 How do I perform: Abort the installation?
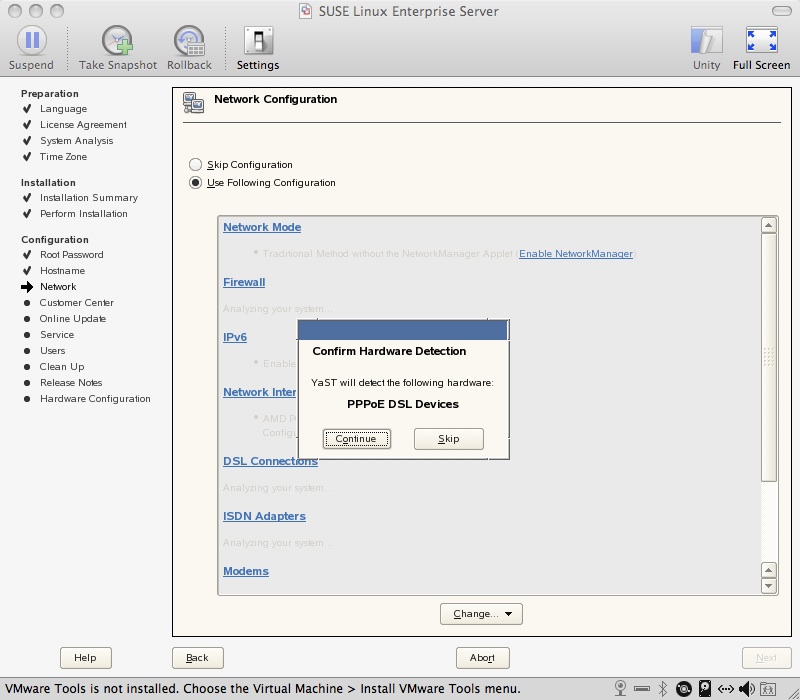coord(483,658)
